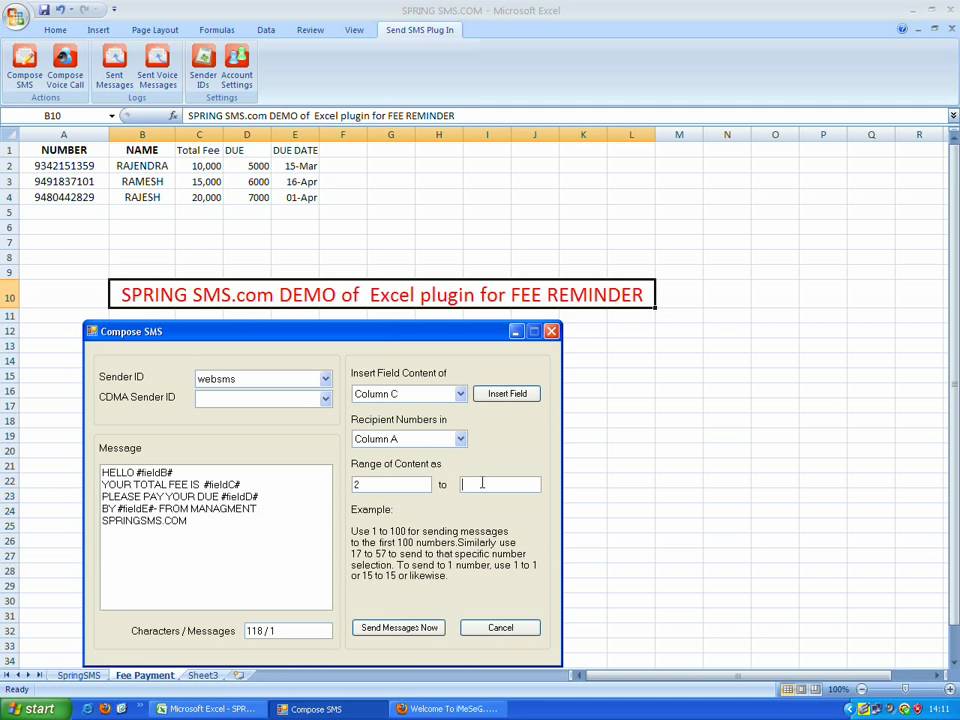Select cell with total fee 20,000
The width and height of the screenshot is (960, 720).
click(199, 198)
